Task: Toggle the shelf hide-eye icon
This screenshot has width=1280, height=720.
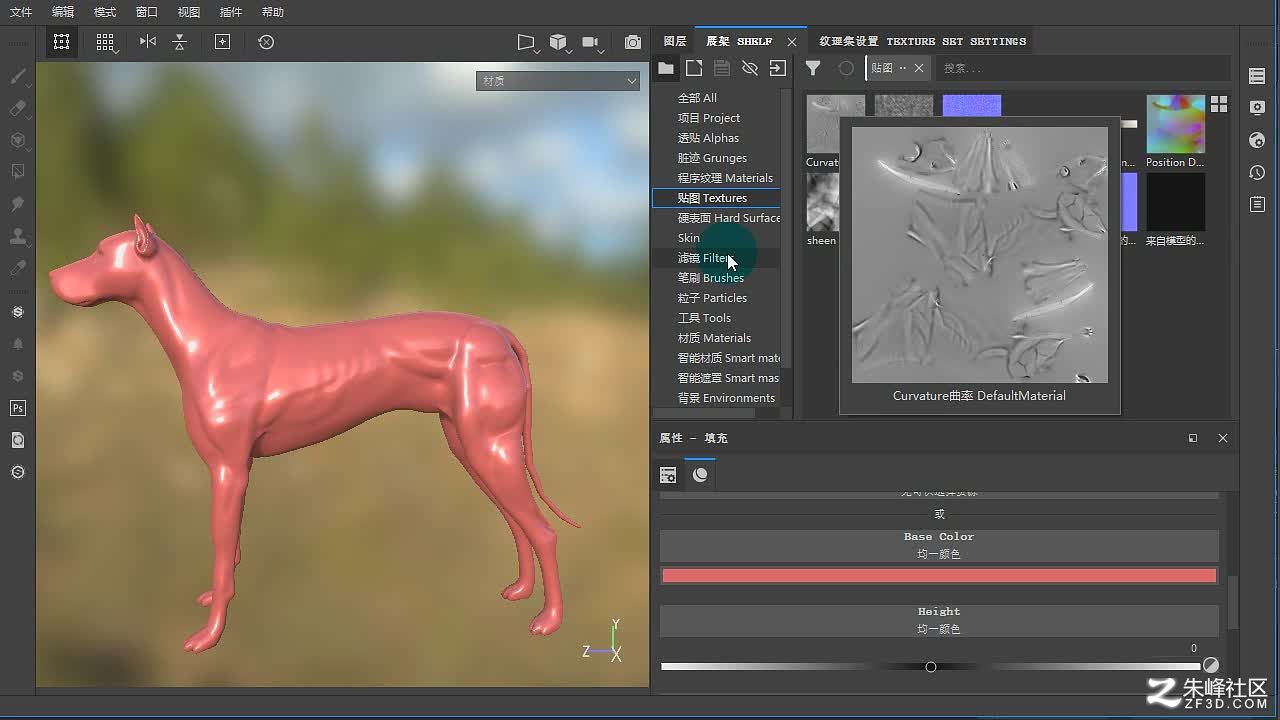Action: tap(750, 68)
